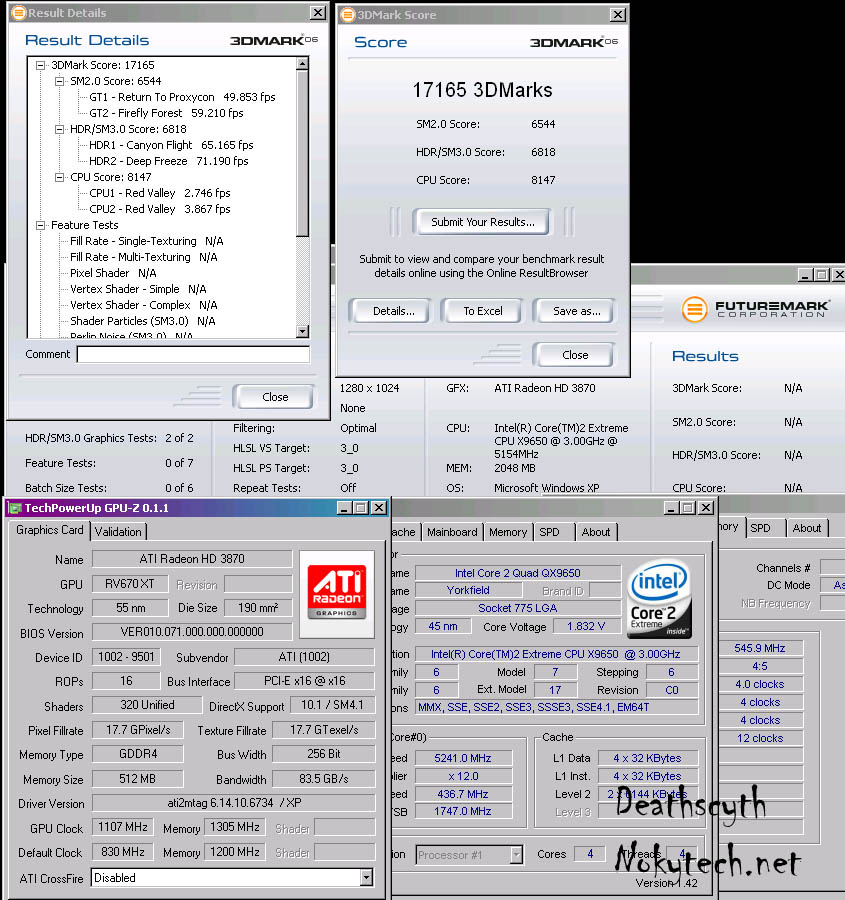
Task: Open the Memory tab in CPU-Z
Action: (507, 532)
